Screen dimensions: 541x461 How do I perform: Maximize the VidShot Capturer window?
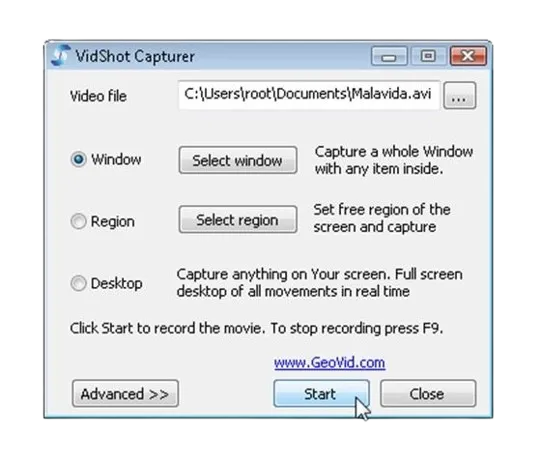point(428,56)
